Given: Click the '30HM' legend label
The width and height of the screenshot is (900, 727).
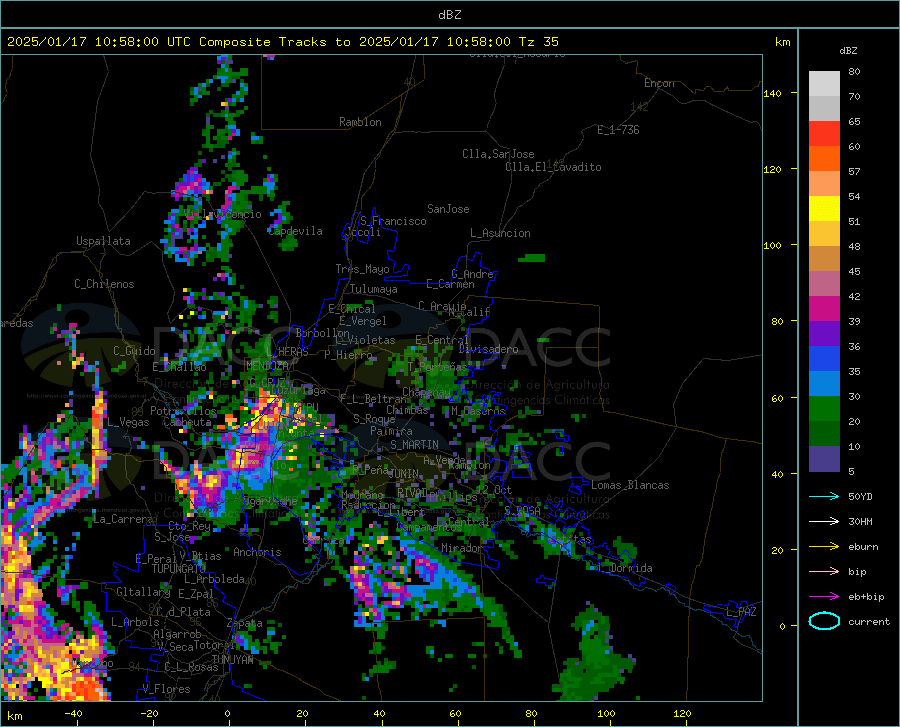Looking at the screenshot, I should pos(860,522).
